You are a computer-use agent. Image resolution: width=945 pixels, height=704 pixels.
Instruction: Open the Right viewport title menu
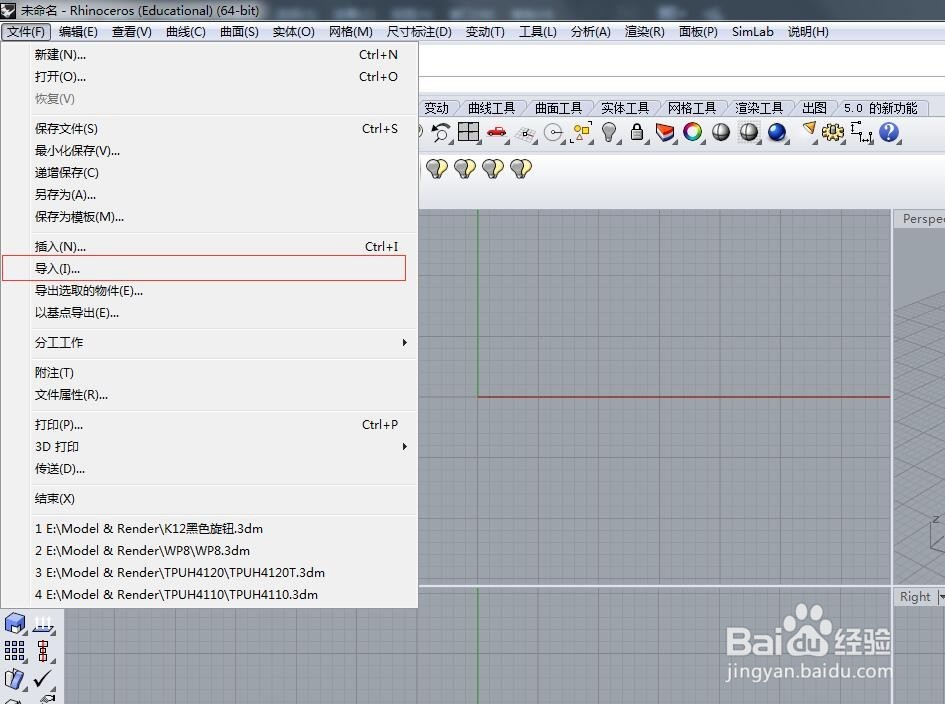click(918, 597)
